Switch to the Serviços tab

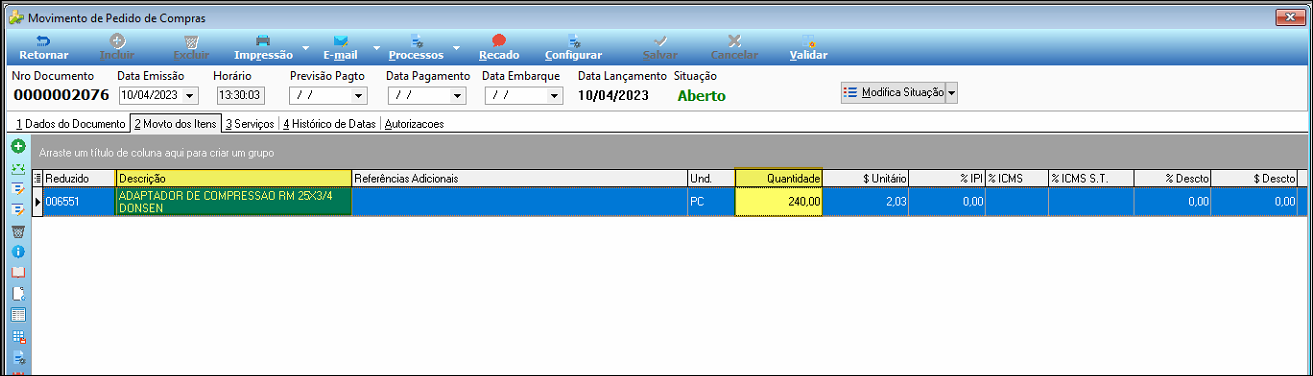click(x=250, y=124)
